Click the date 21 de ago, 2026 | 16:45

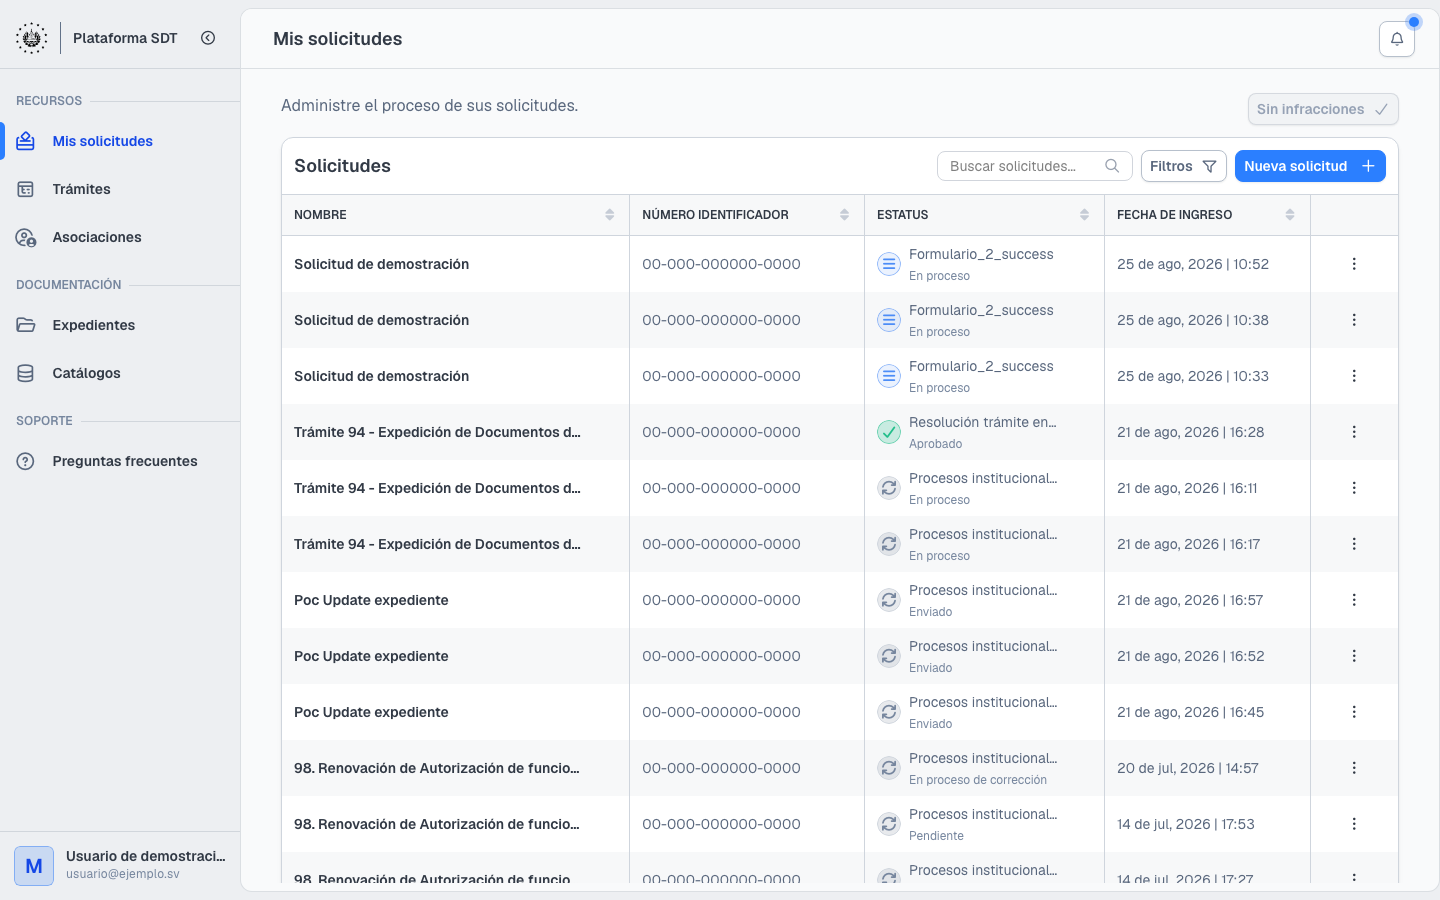click(1190, 712)
